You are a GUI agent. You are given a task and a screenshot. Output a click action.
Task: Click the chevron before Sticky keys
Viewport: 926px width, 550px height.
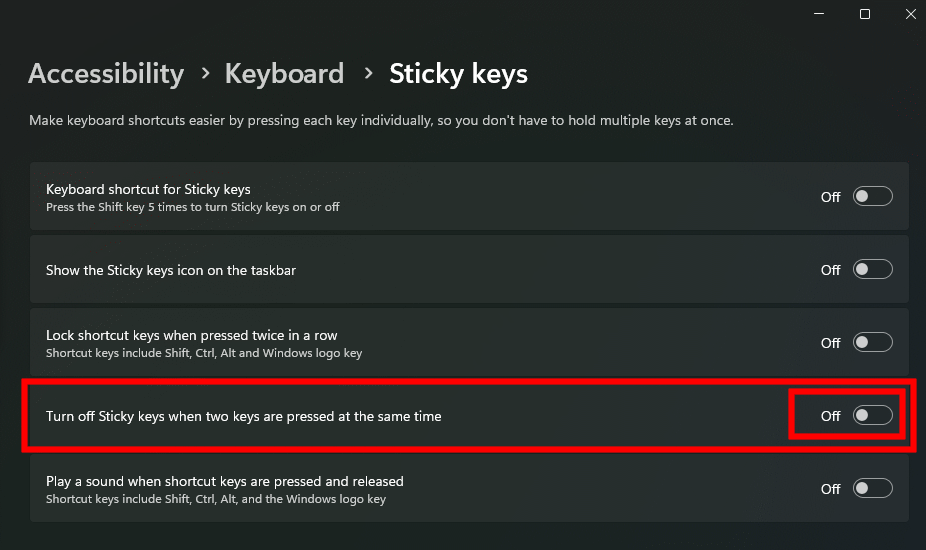point(368,74)
